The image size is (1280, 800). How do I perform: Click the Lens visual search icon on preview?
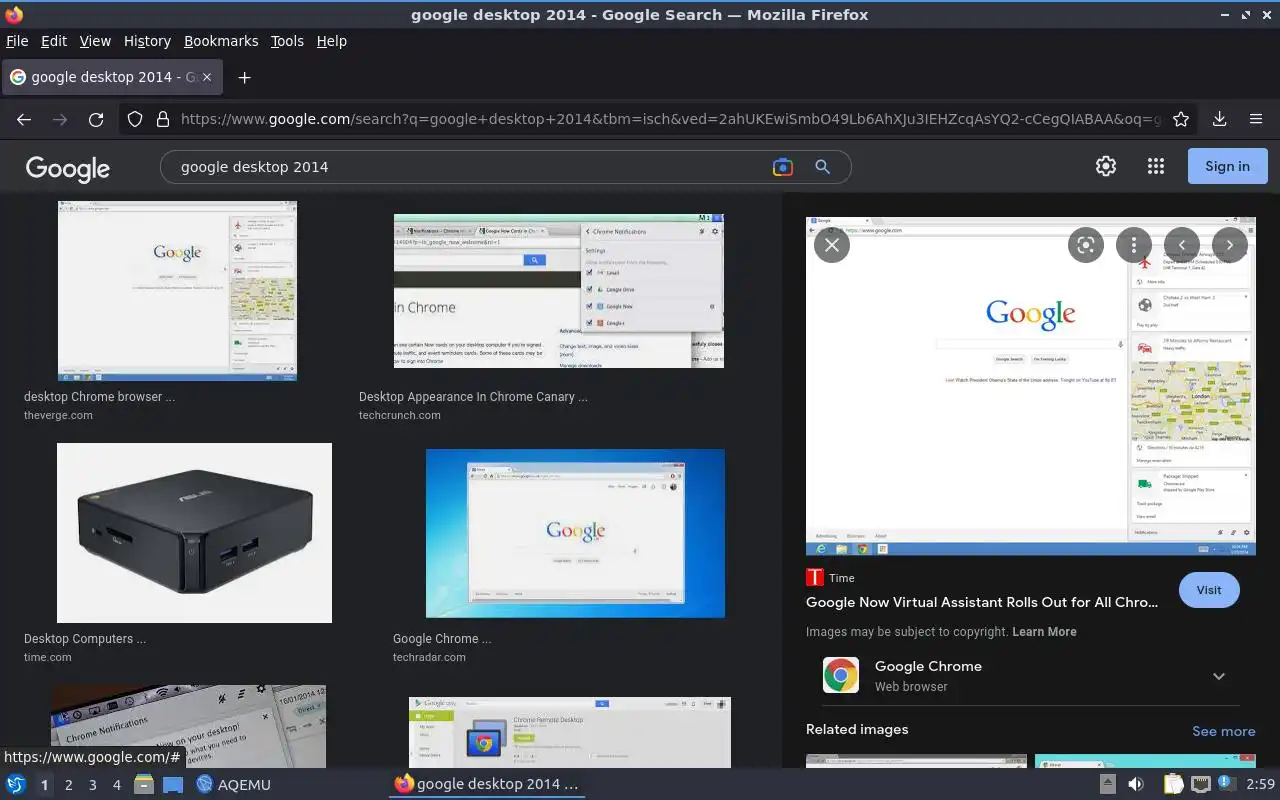click(1086, 245)
